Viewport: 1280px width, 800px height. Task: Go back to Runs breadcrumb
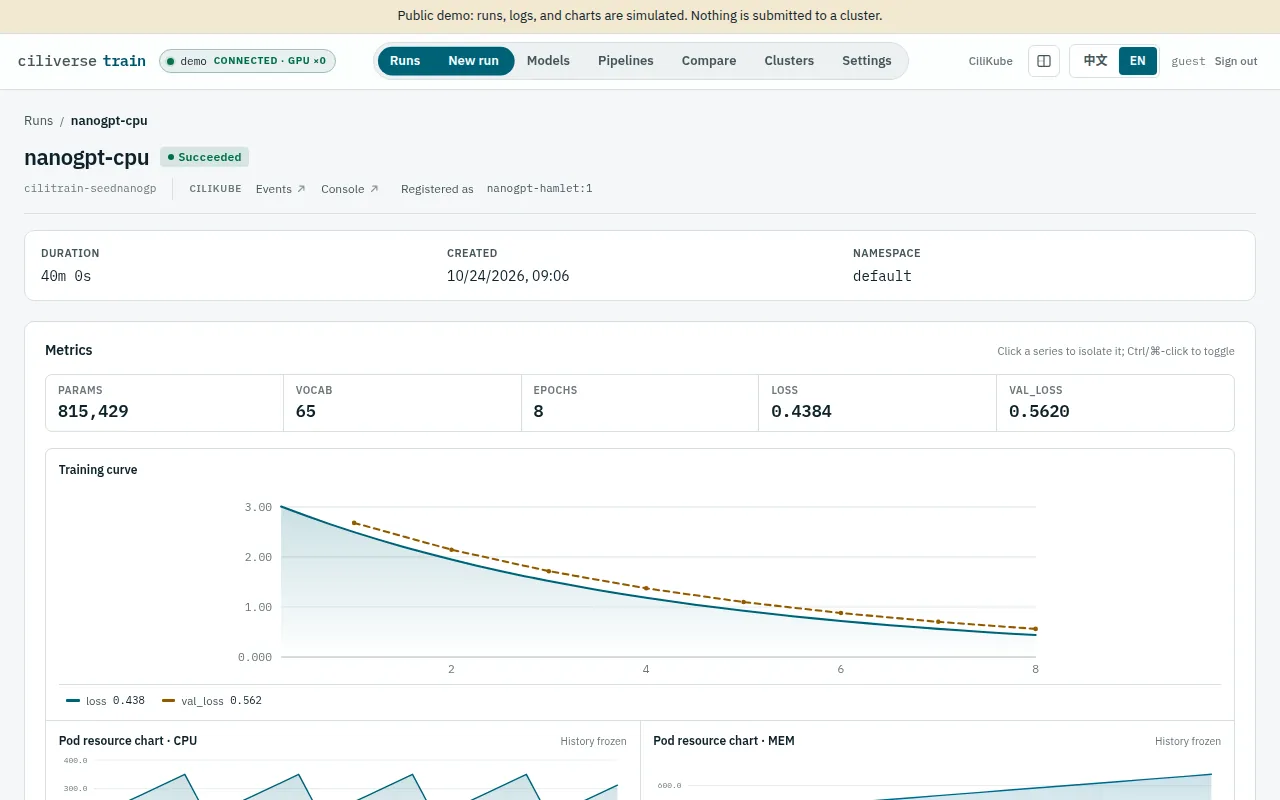[38, 121]
